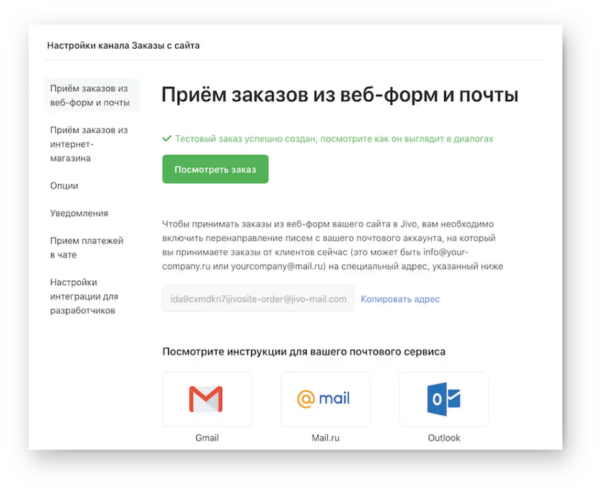Click 'Посмотрите инструкции для вашего почтового сервиса' heading
Screen dimensions: 600x492
[x=304, y=352]
